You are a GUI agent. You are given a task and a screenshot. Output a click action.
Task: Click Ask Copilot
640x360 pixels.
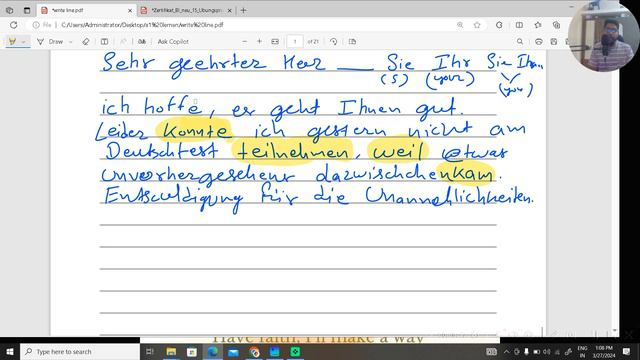[173, 42]
